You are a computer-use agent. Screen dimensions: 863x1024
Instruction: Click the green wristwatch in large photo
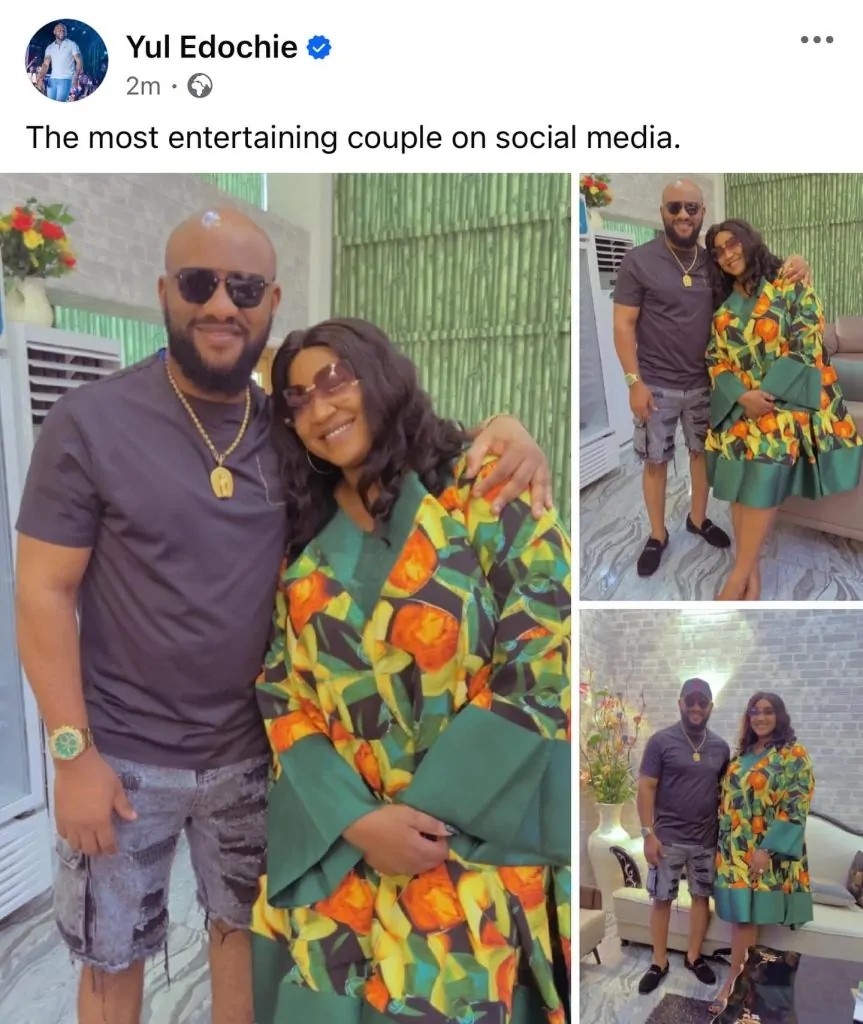tap(69, 743)
